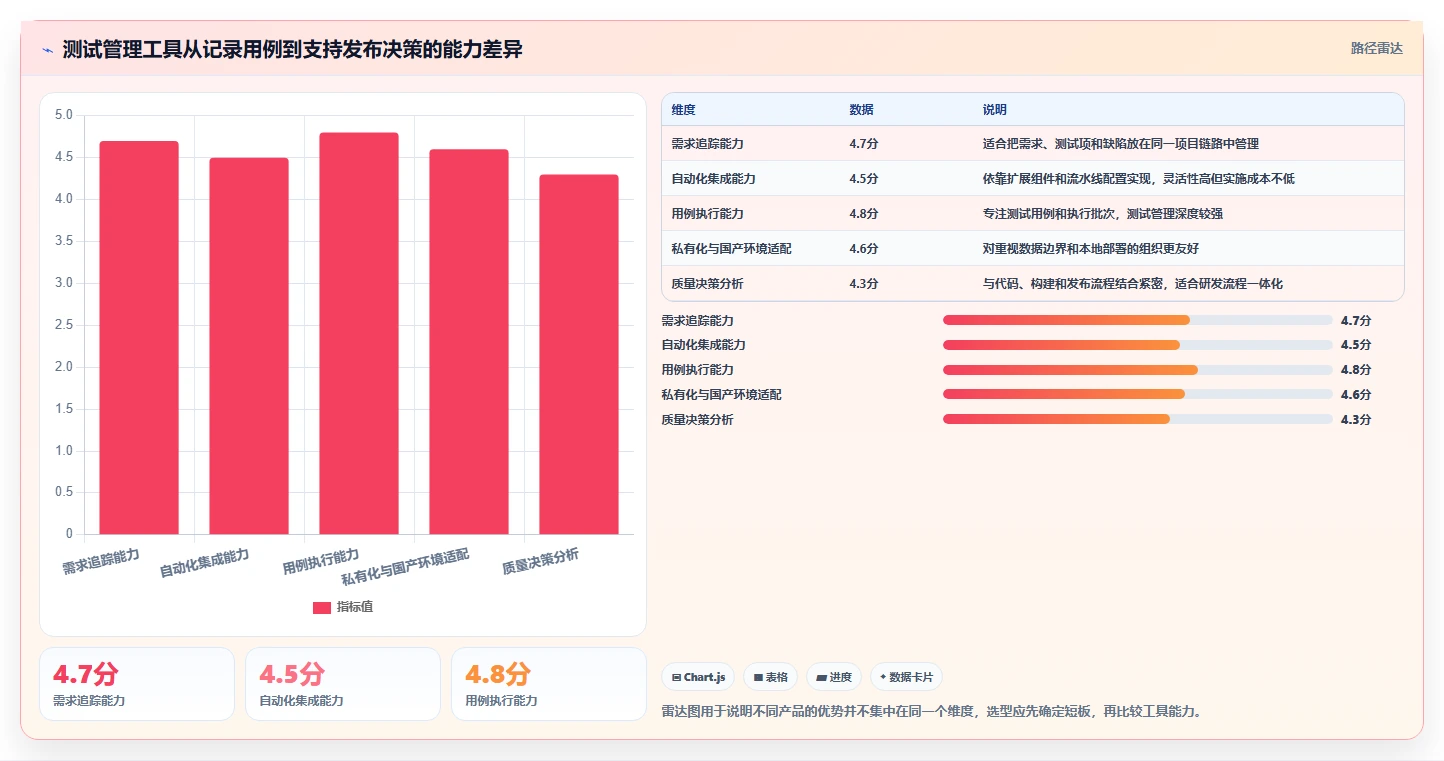Click the 4.7分 value in the table
This screenshot has height=761, width=1444.
(x=863, y=144)
